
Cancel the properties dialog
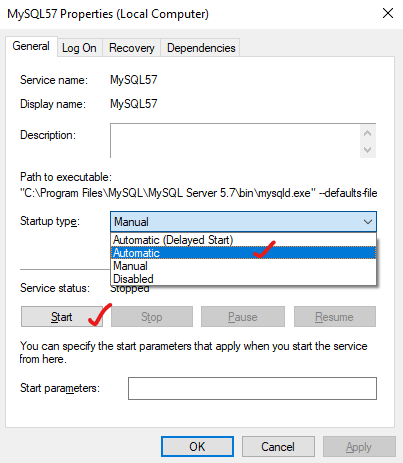coord(278,447)
